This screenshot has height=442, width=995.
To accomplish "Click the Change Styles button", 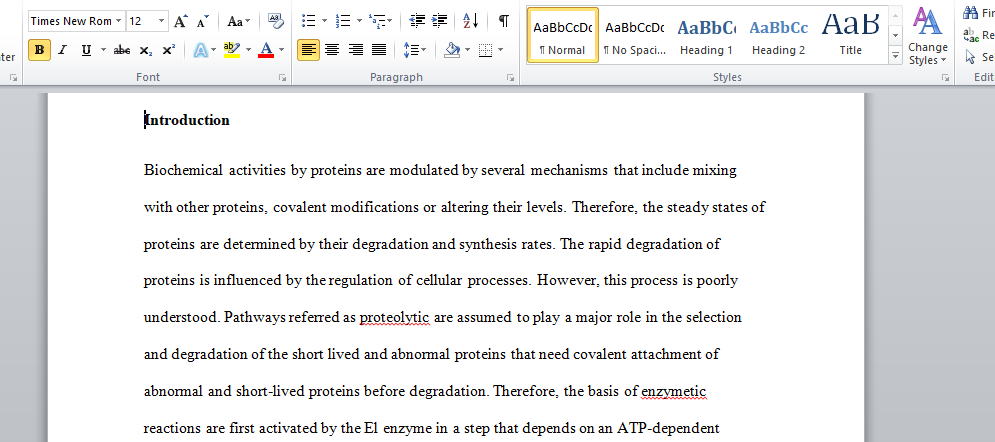I will [x=927, y=38].
